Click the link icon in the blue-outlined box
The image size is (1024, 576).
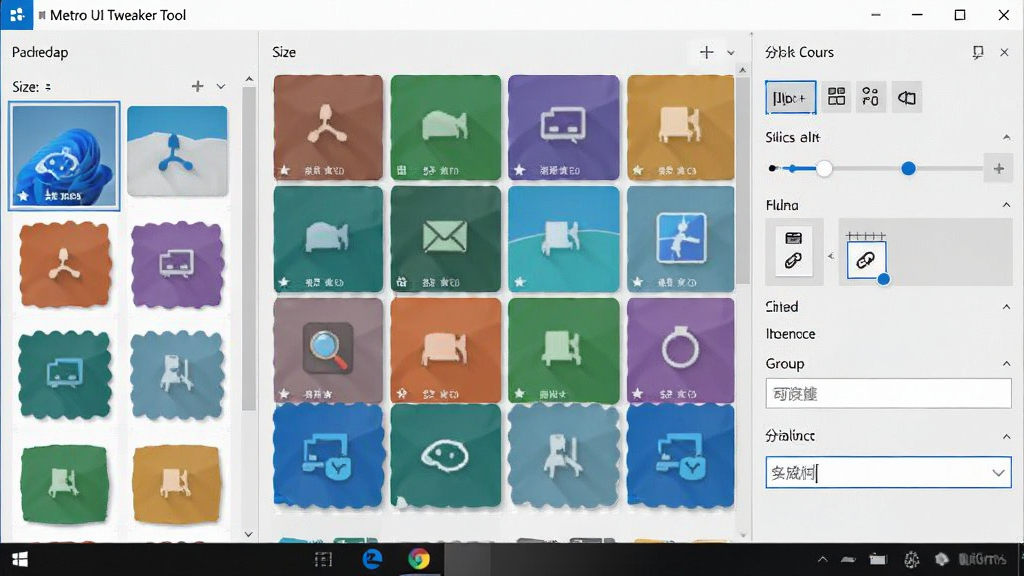click(x=866, y=260)
